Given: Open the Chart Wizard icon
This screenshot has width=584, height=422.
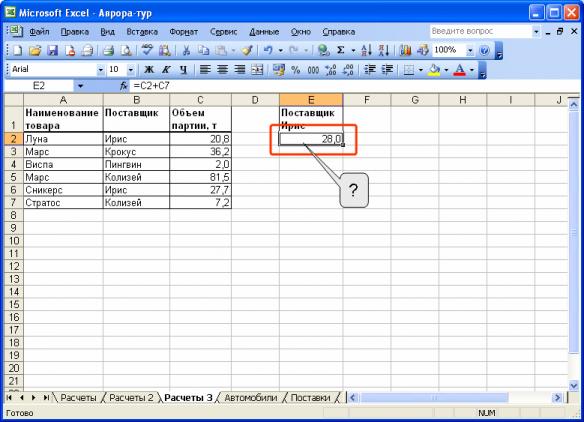Looking at the screenshot, I should pos(405,50).
